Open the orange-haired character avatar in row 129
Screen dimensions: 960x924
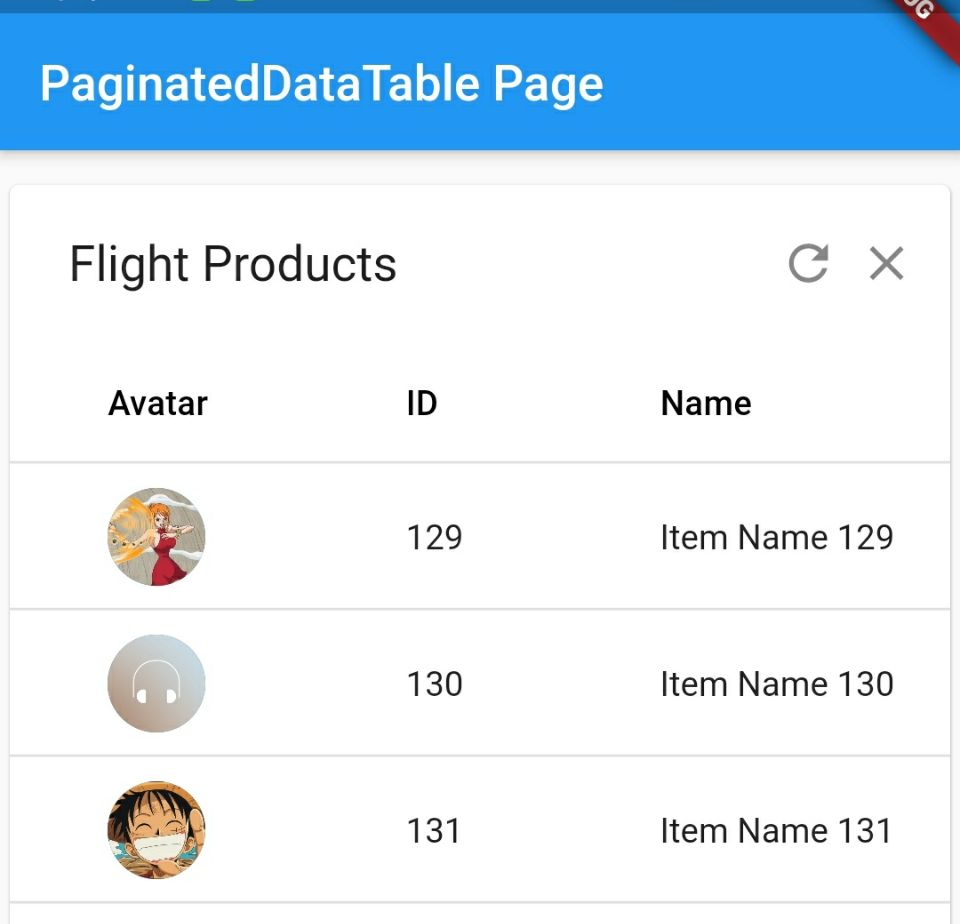156,537
